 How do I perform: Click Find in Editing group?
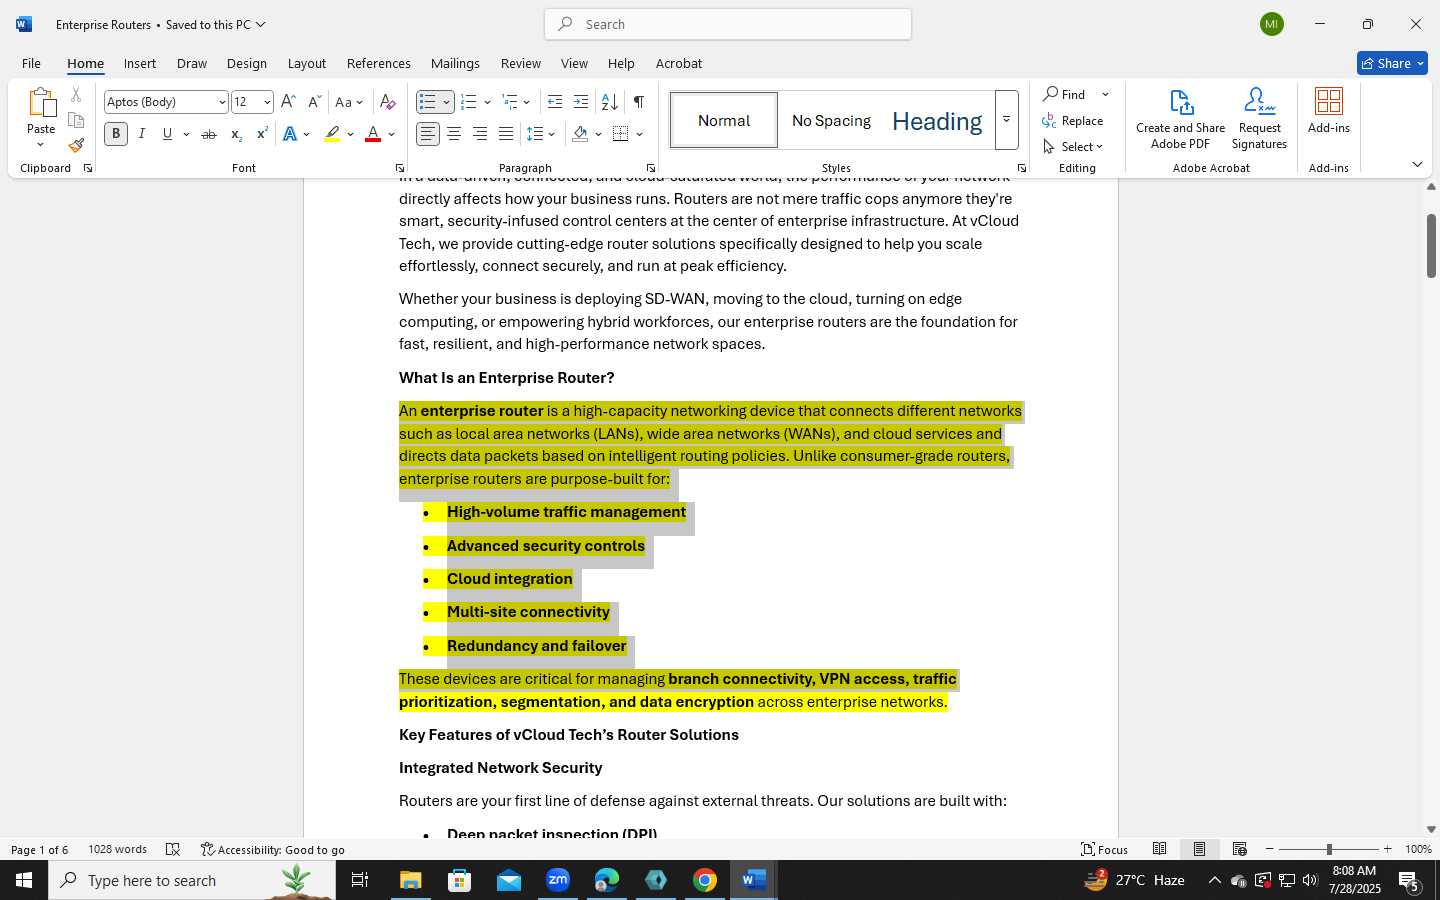tap(1065, 94)
